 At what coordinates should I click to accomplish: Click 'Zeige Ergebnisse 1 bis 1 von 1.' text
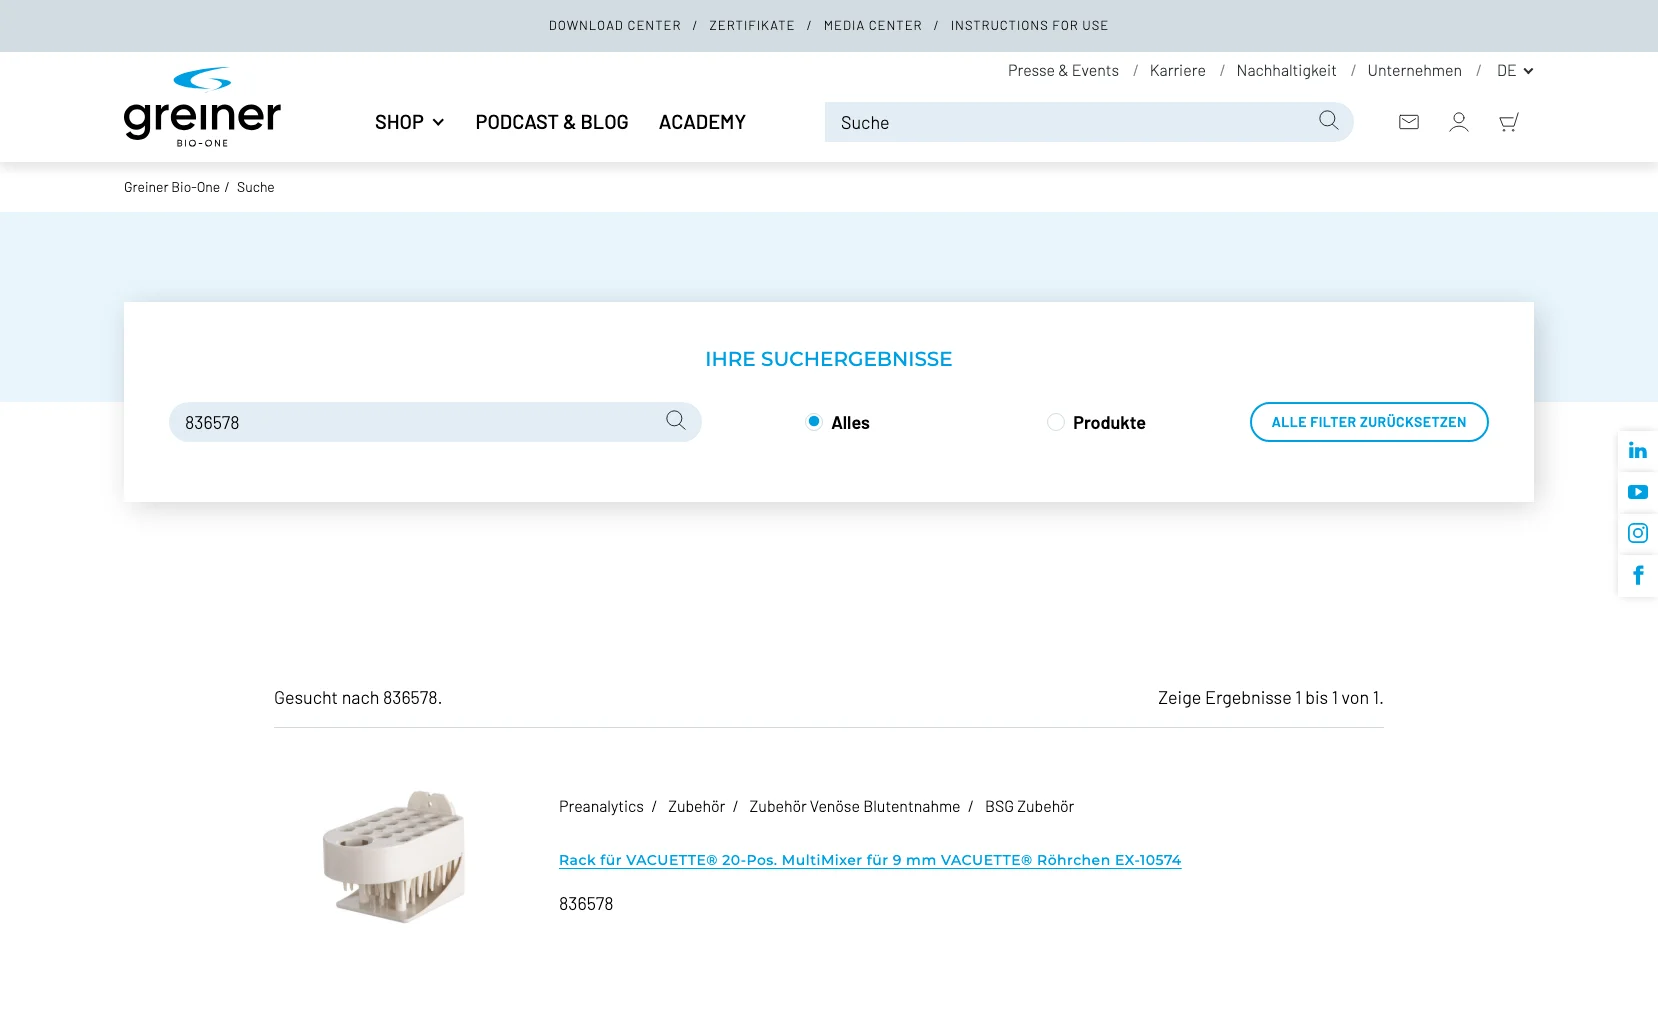[x=1271, y=698]
